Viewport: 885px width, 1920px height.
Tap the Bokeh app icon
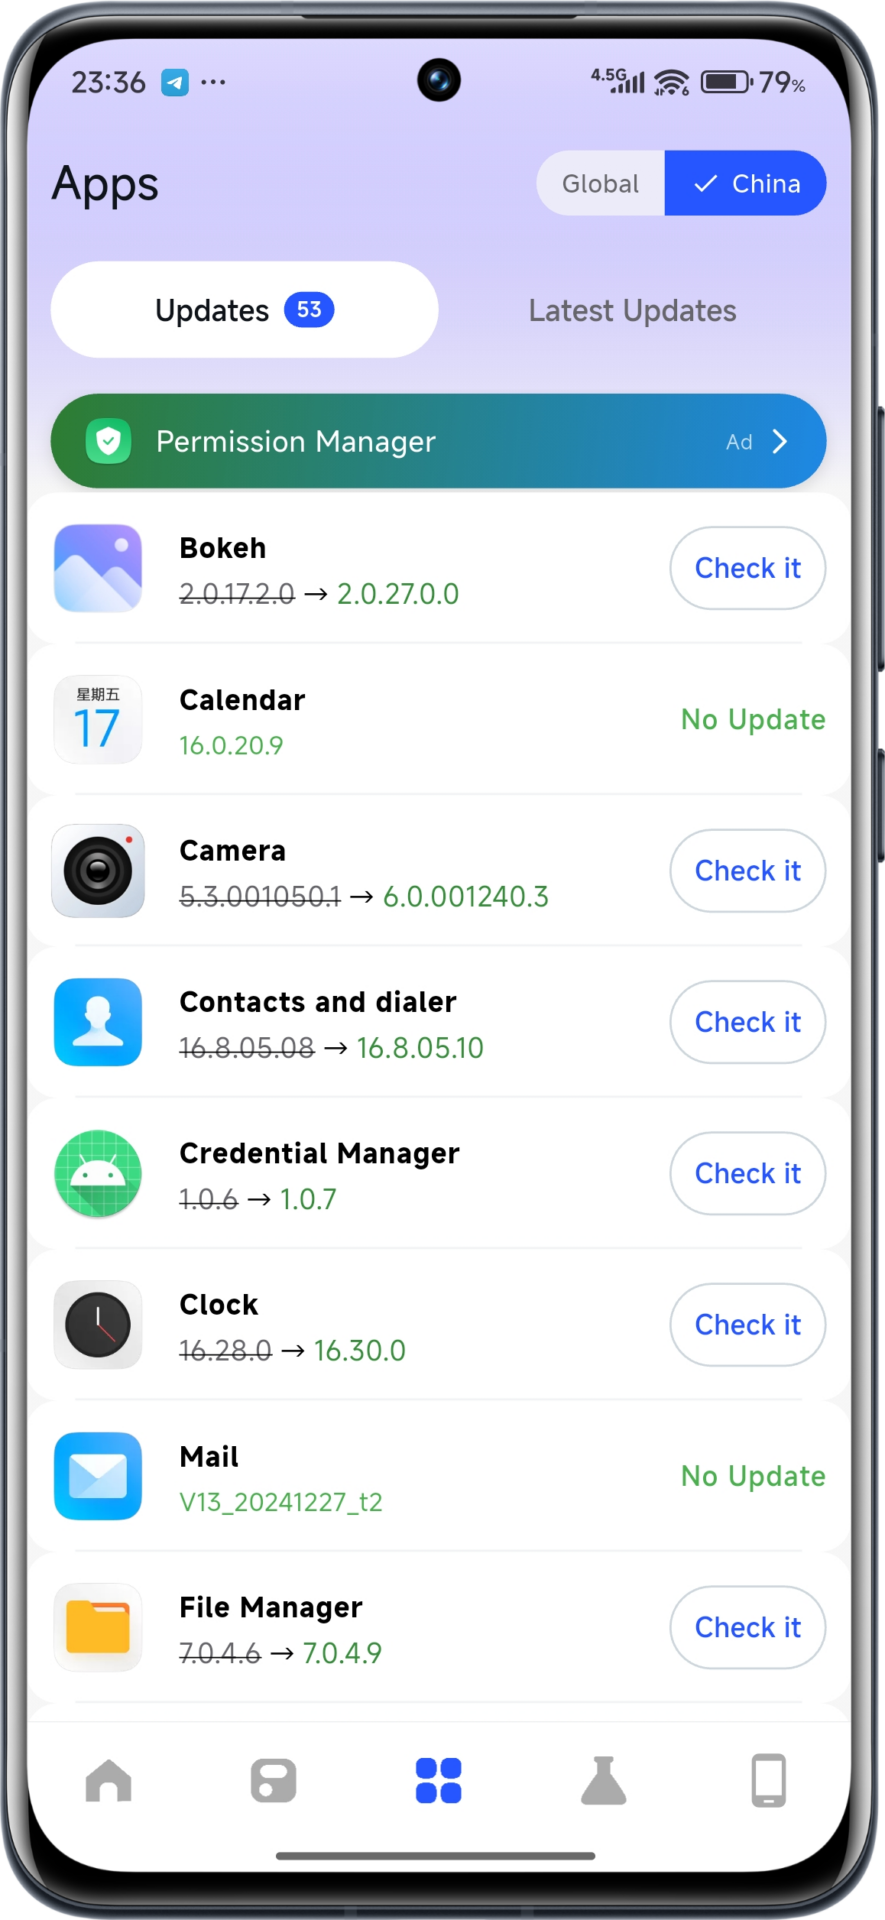point(98,568)
